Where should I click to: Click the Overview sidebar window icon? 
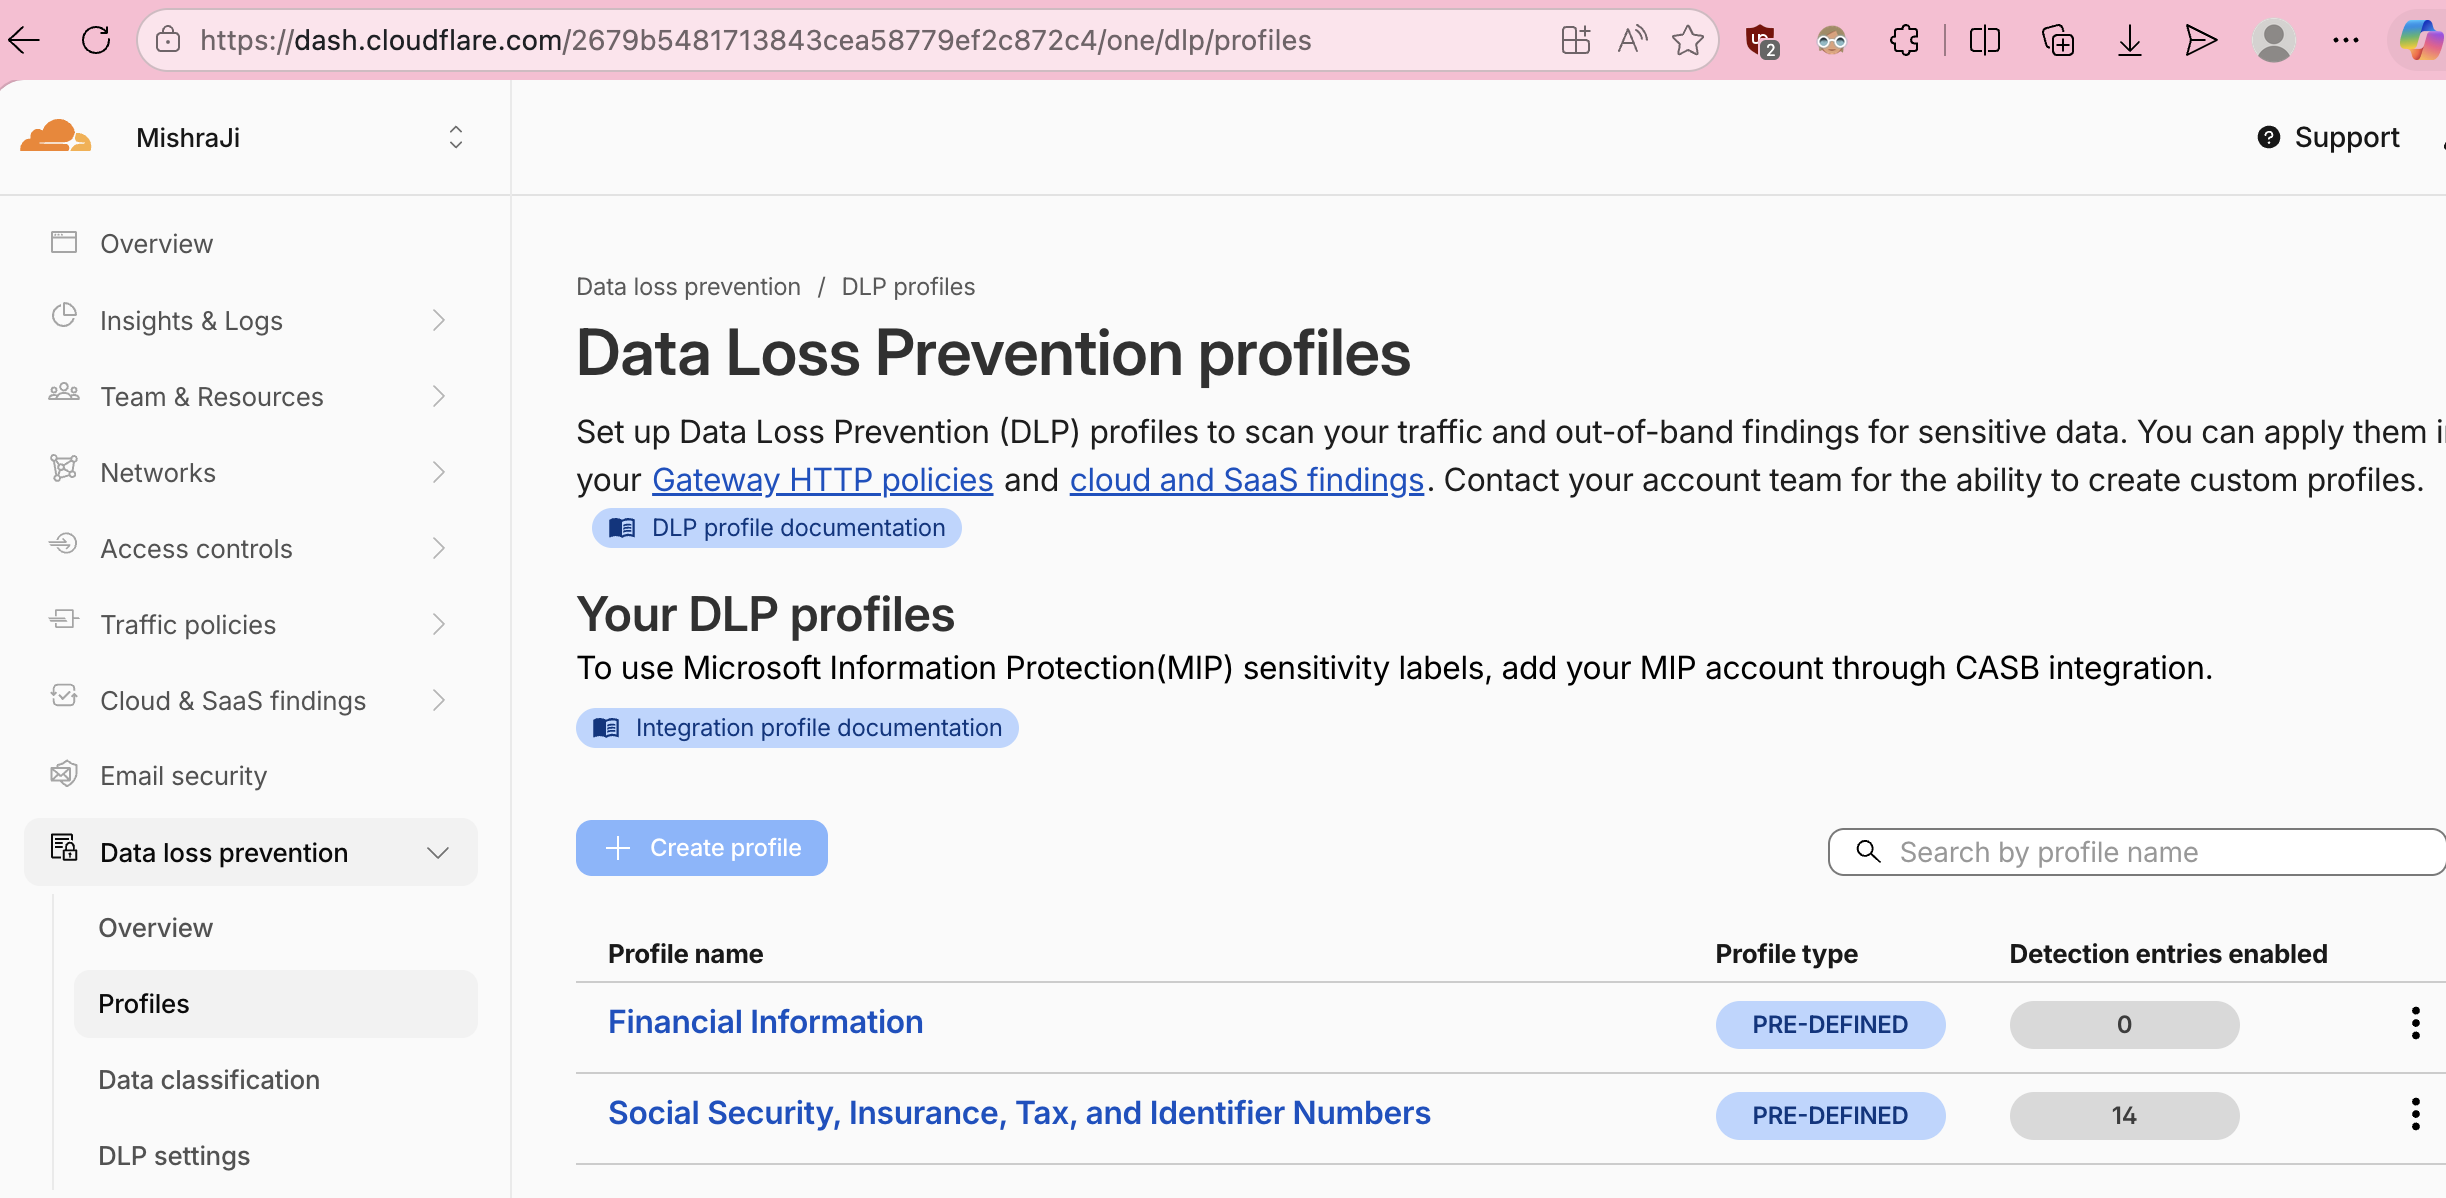coord(64,242)
